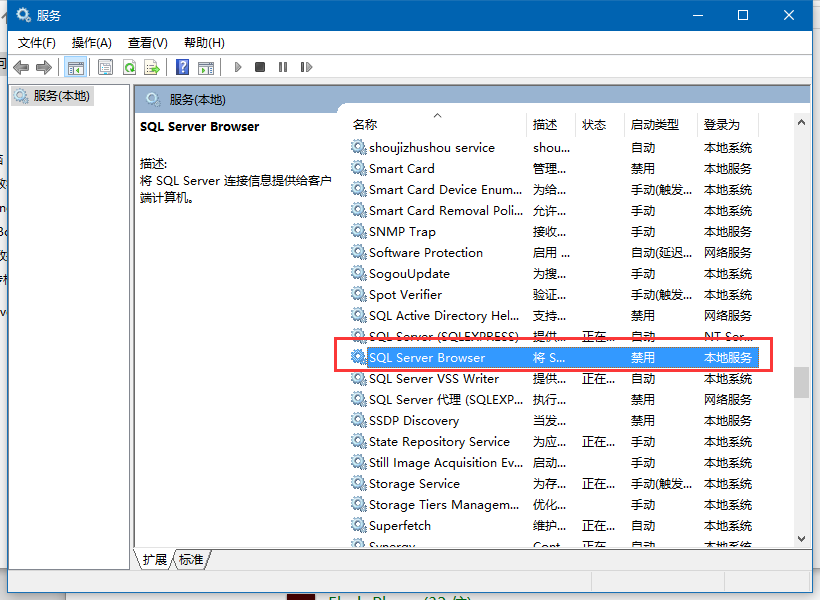This screenshot has height=600, width=820.
Task: Select Smart Card Removal Poli... service
Action: point(554,211)
